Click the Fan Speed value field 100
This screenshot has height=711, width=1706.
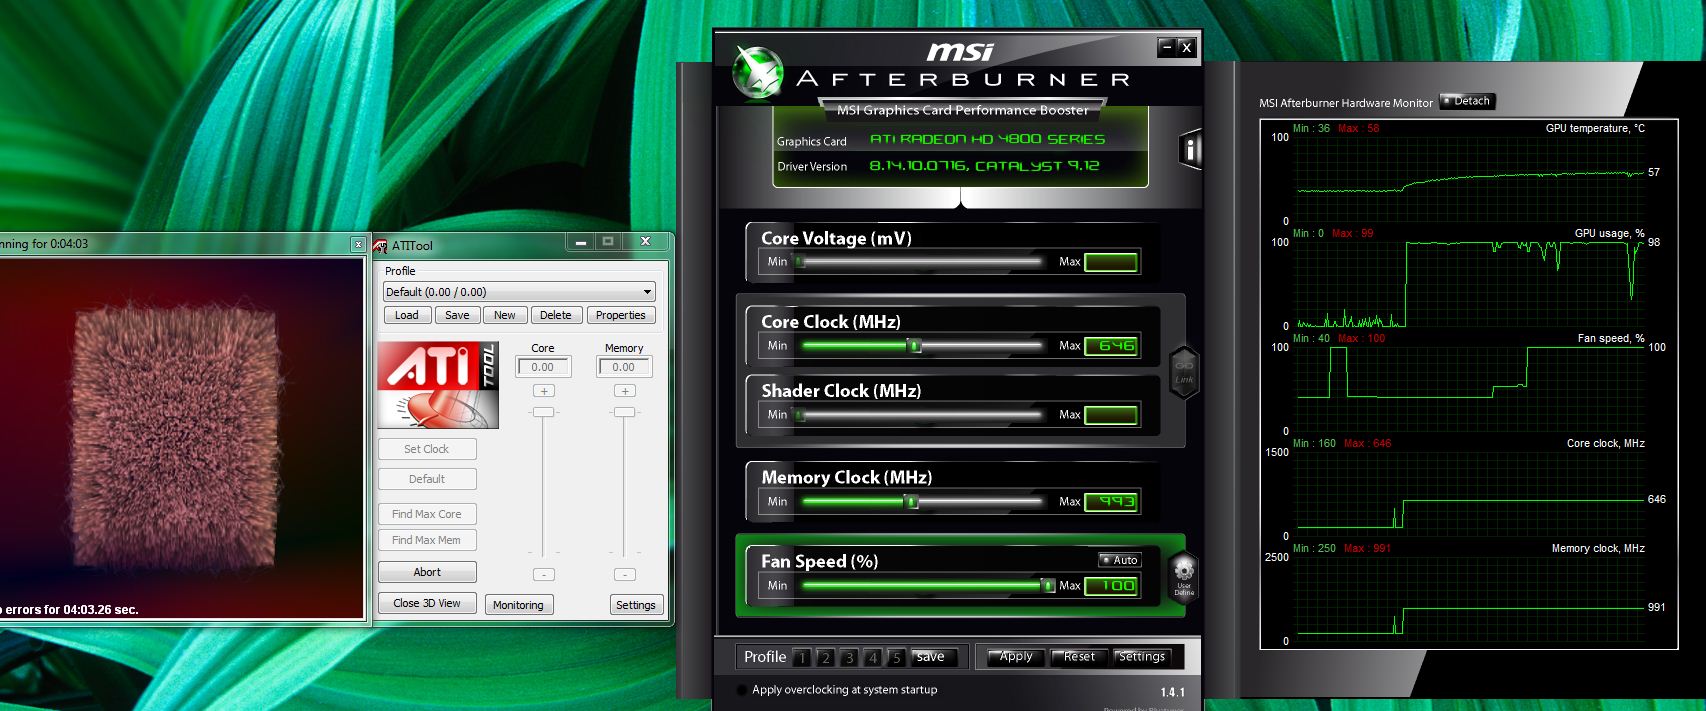click(1111, 586)
